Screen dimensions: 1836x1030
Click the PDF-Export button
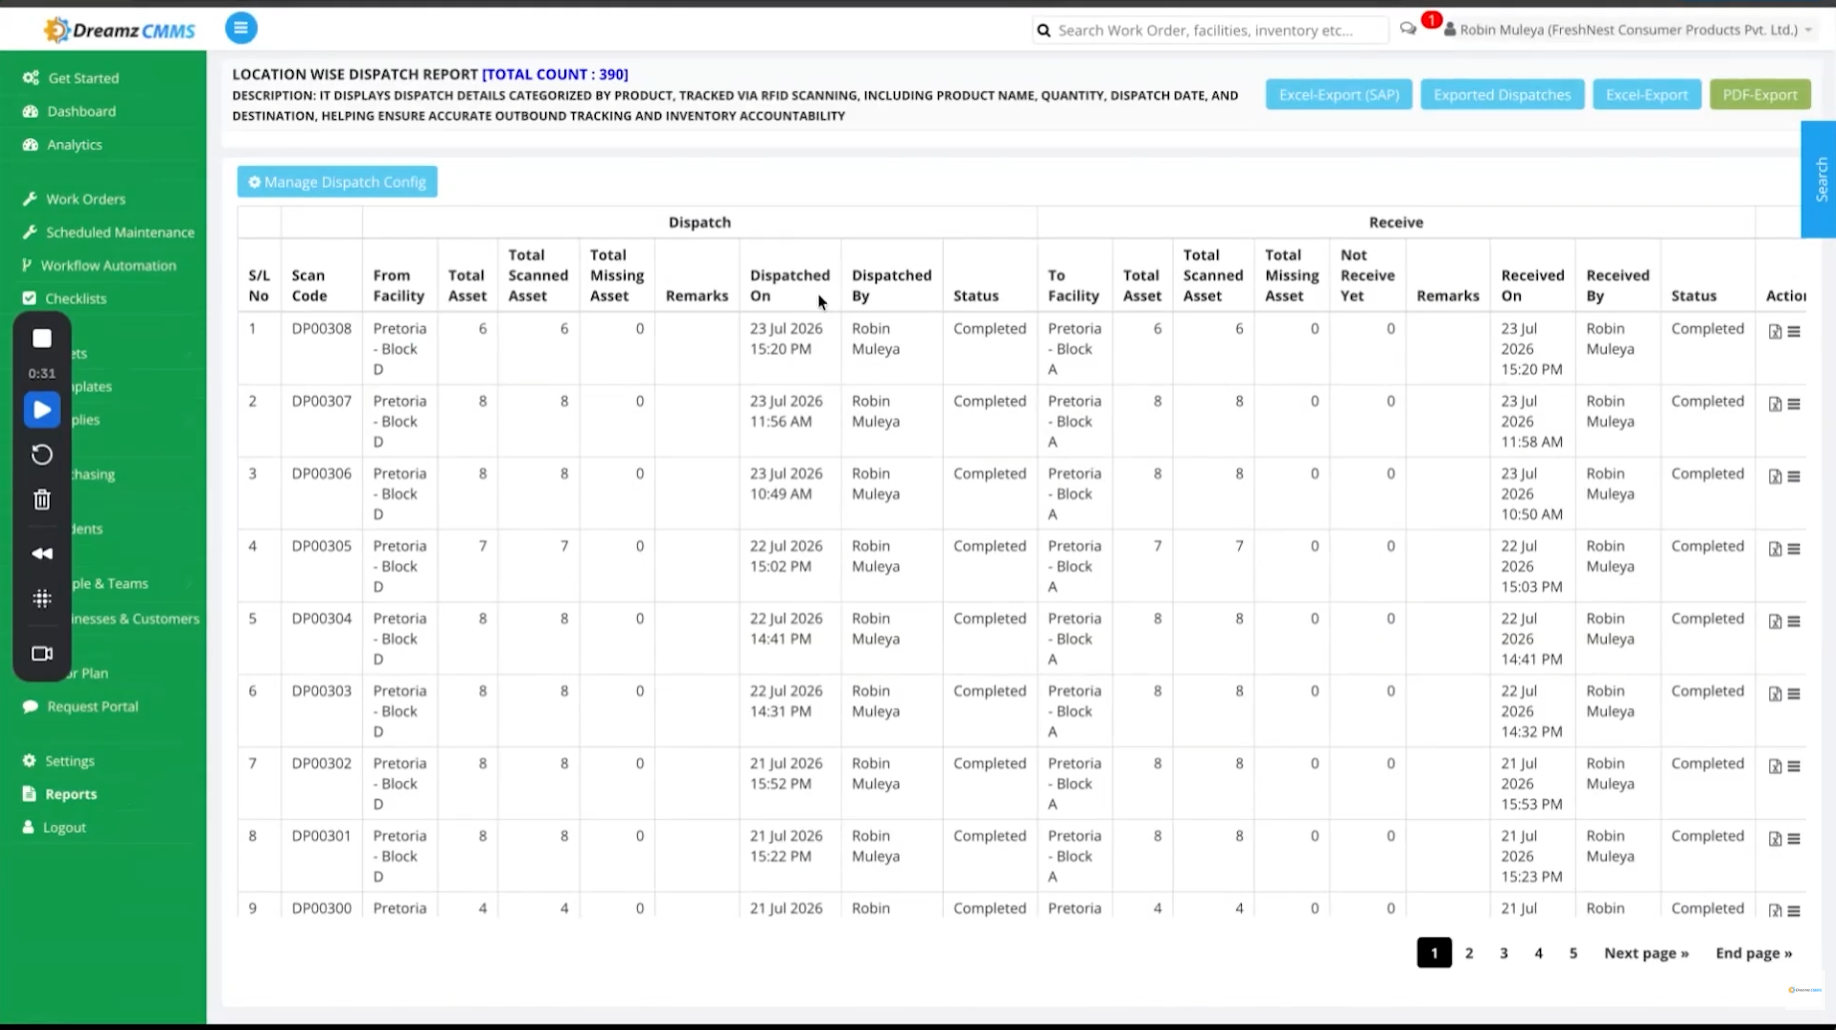click(x=1760, y=94)
